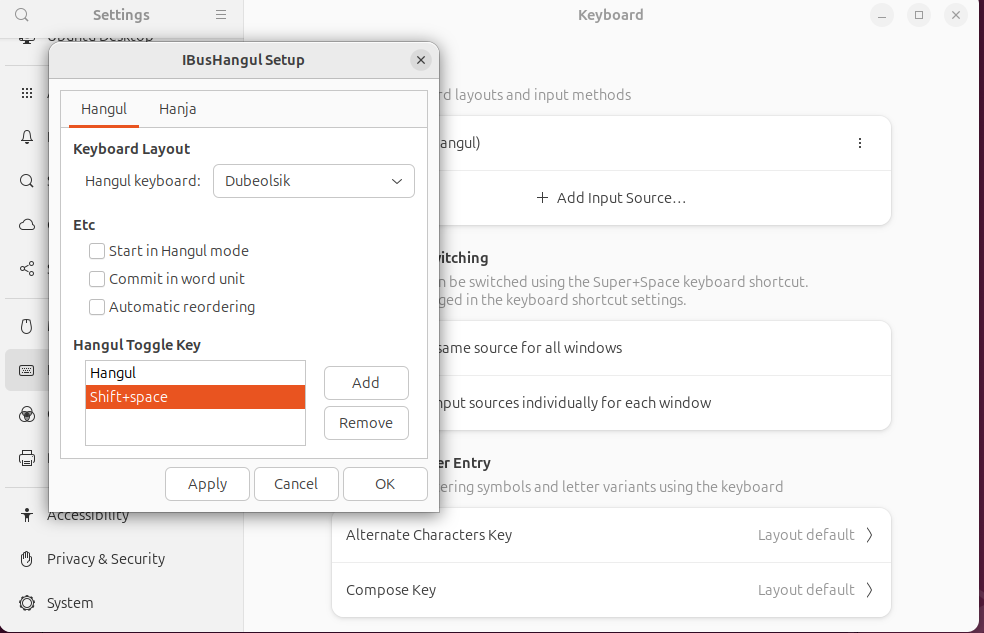This screenshot has height=633, width=984.
Task: Open the input source three-dot menu
Action: pos(860,143)
